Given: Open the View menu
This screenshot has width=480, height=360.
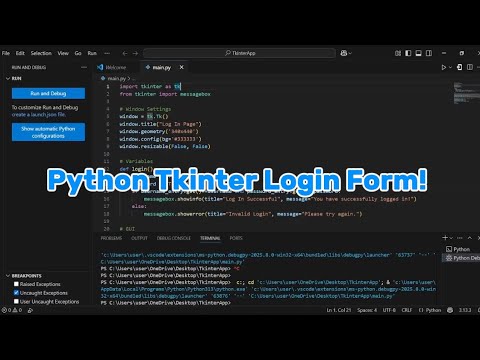Looking at the screenshot, I should pos(63,53).
